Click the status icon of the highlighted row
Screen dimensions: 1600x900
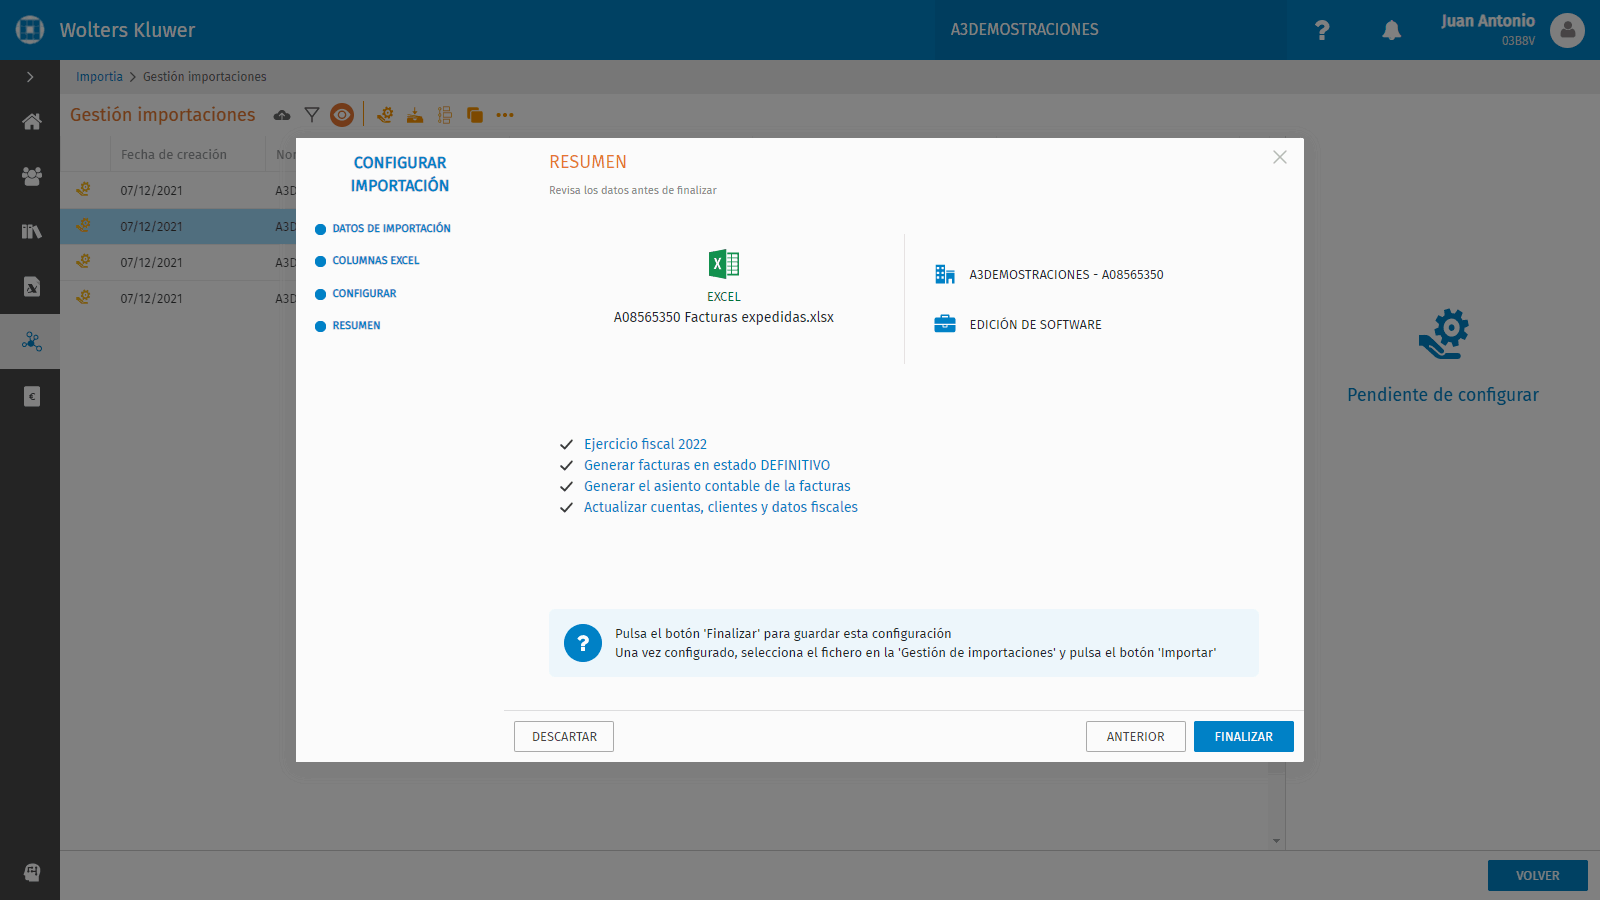click(83, 226)
